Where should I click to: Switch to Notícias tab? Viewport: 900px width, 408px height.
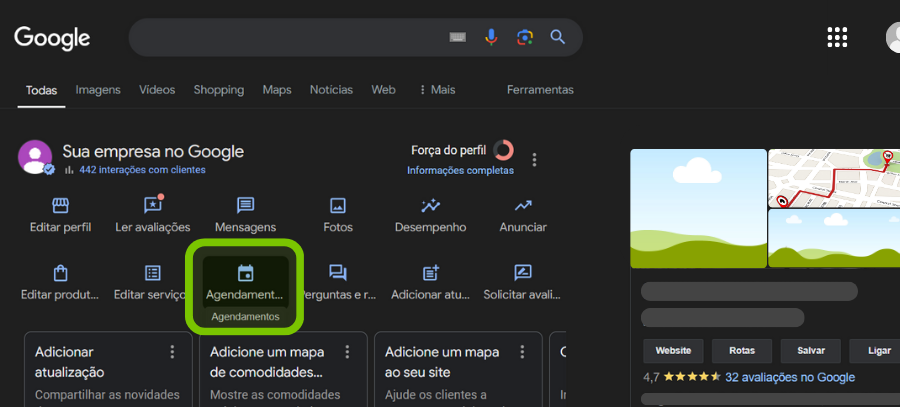(x=331, y=90)
